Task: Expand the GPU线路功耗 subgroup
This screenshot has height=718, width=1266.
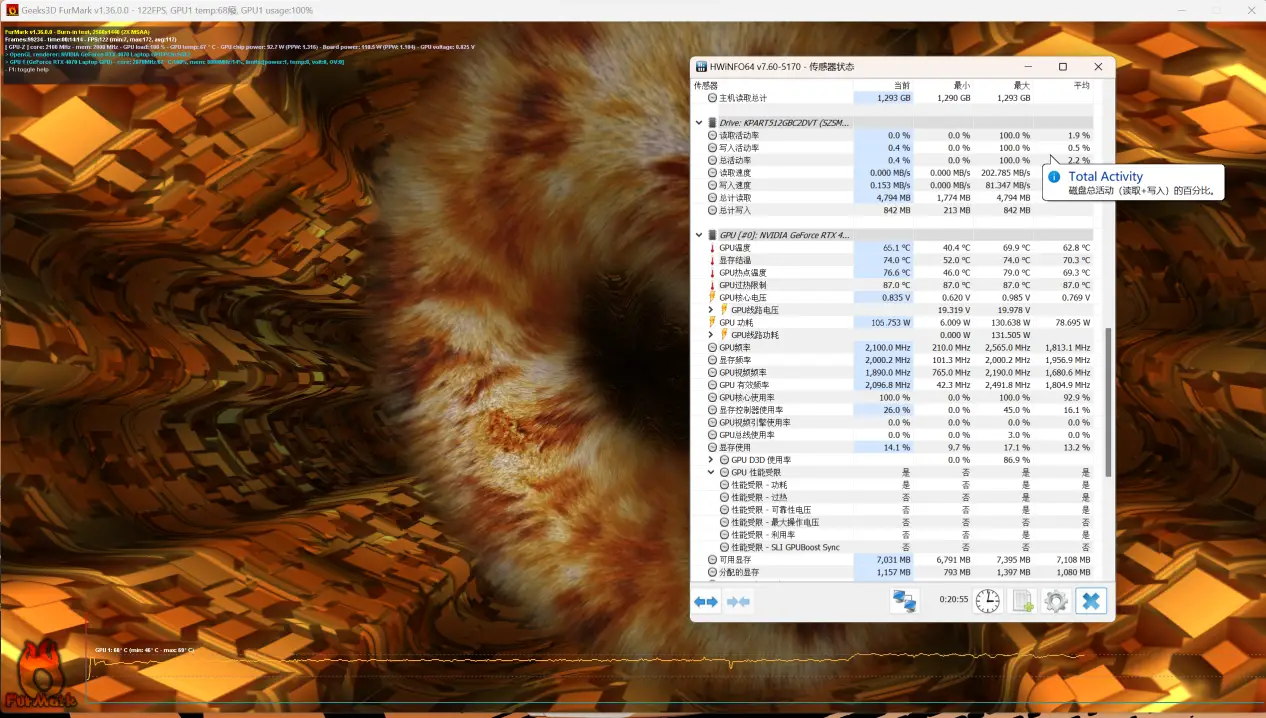Action: pos(711,335)
